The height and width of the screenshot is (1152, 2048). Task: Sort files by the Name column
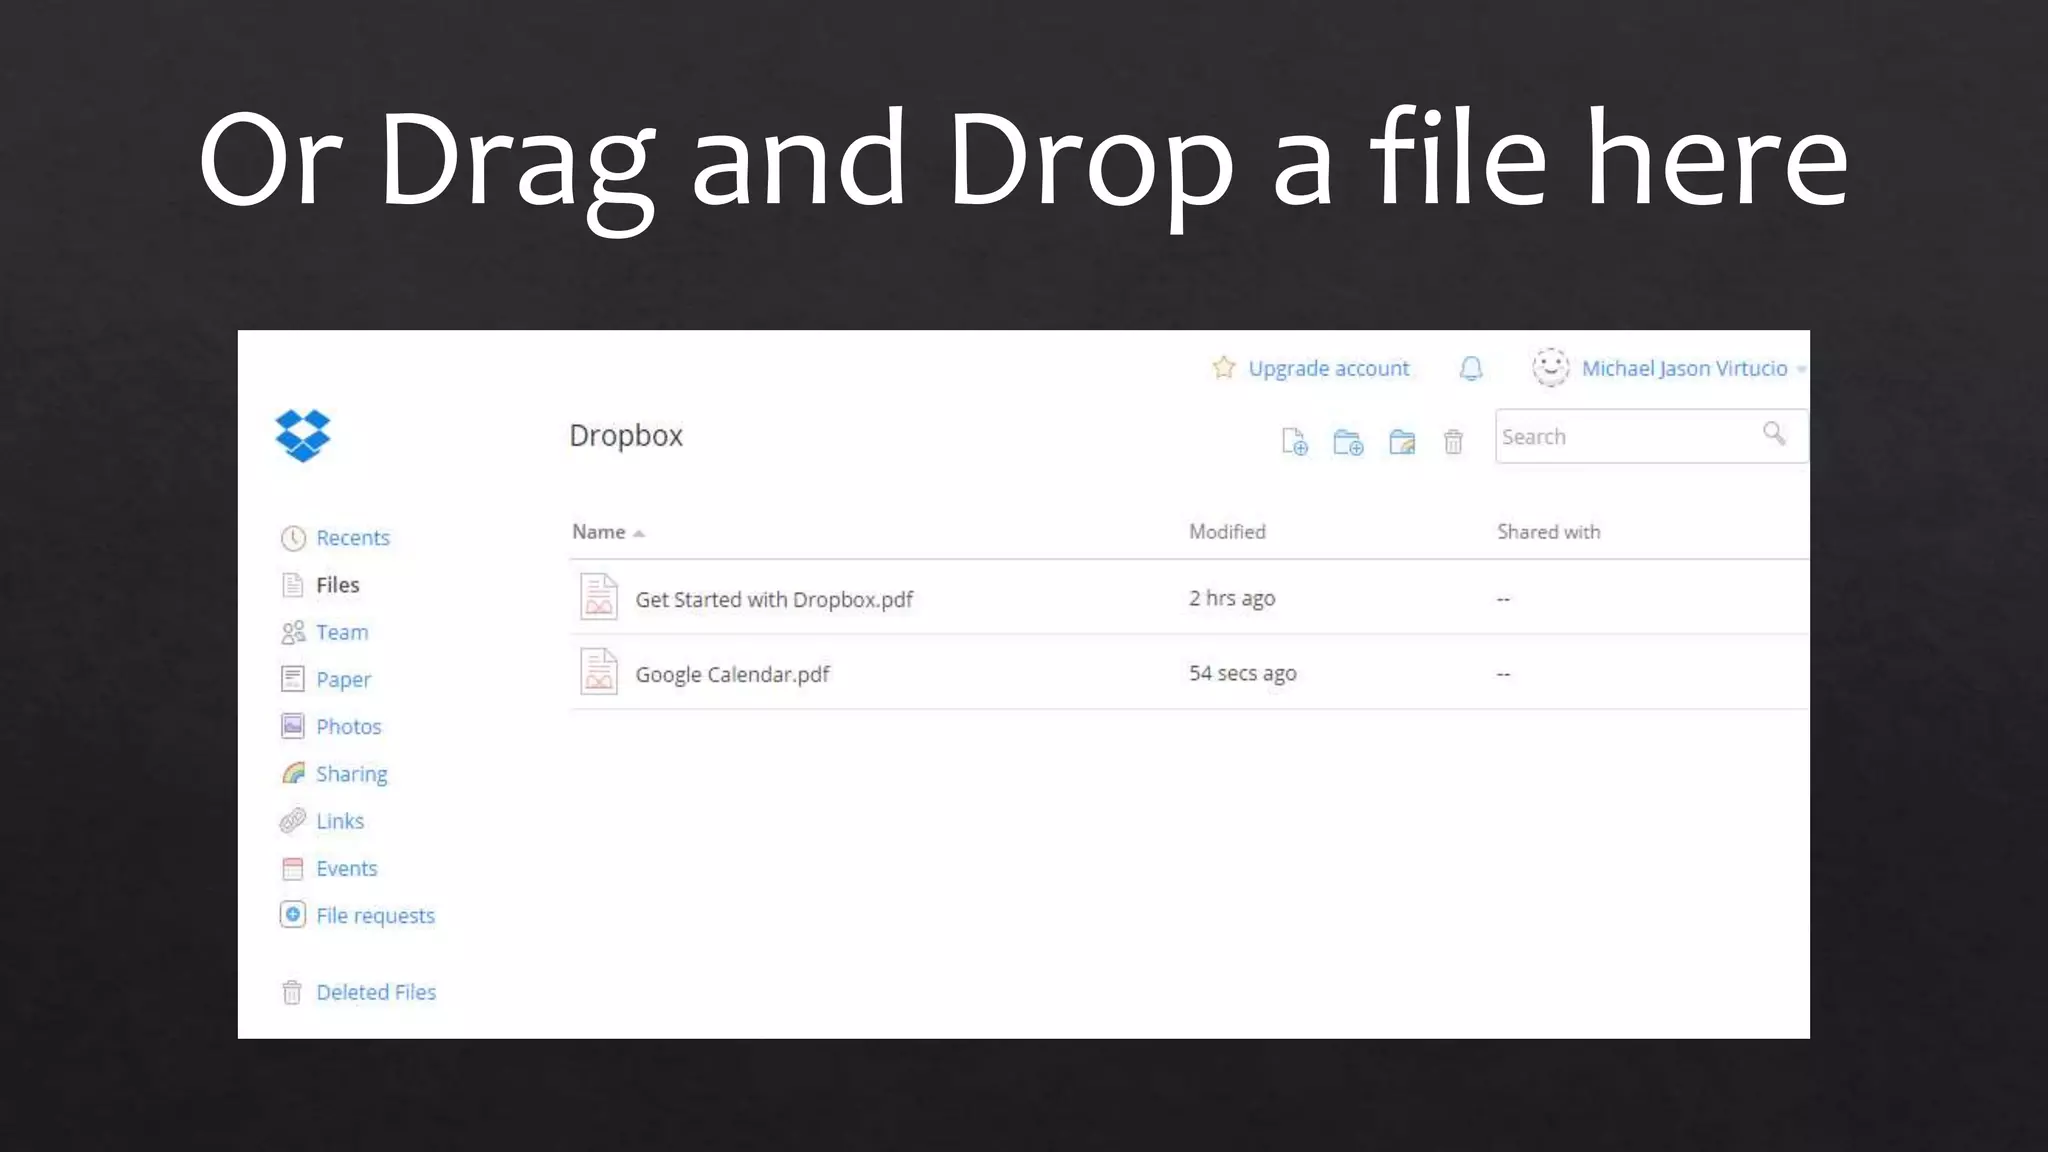[x=599, y=532]
